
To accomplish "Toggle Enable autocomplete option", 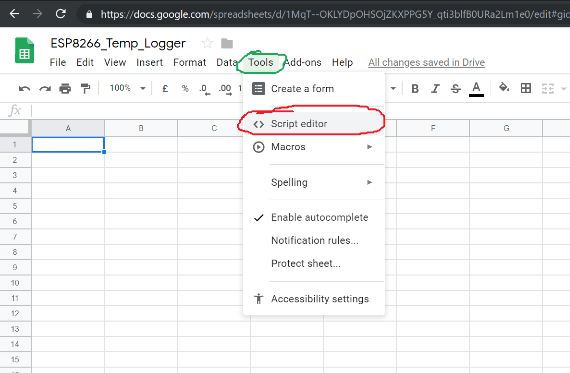I will pos(314,217).
